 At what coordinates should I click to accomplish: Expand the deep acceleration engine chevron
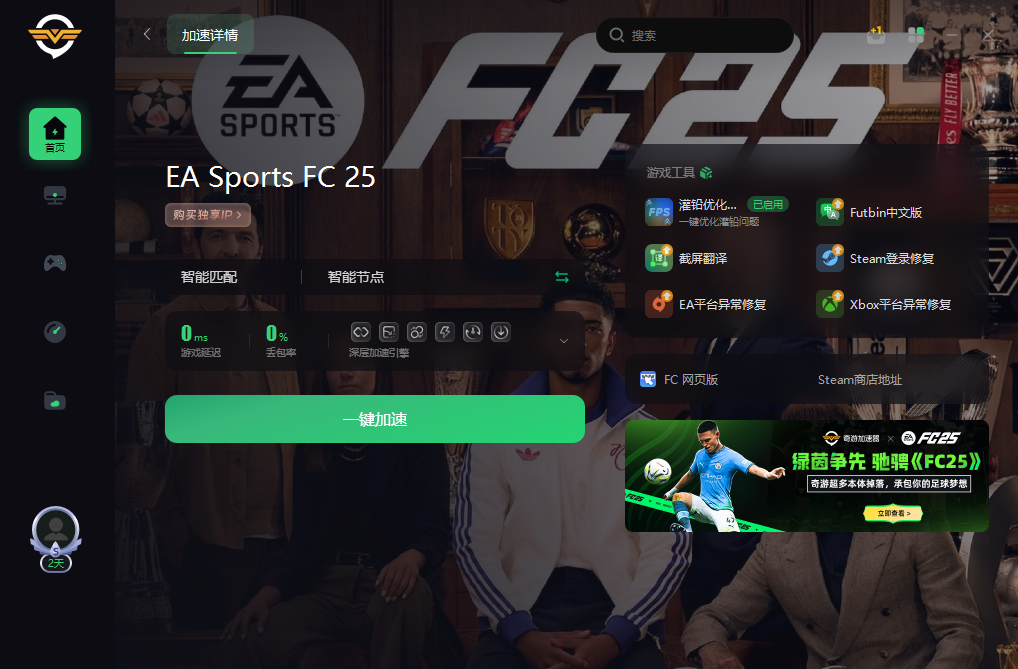[x=564, y=341]
